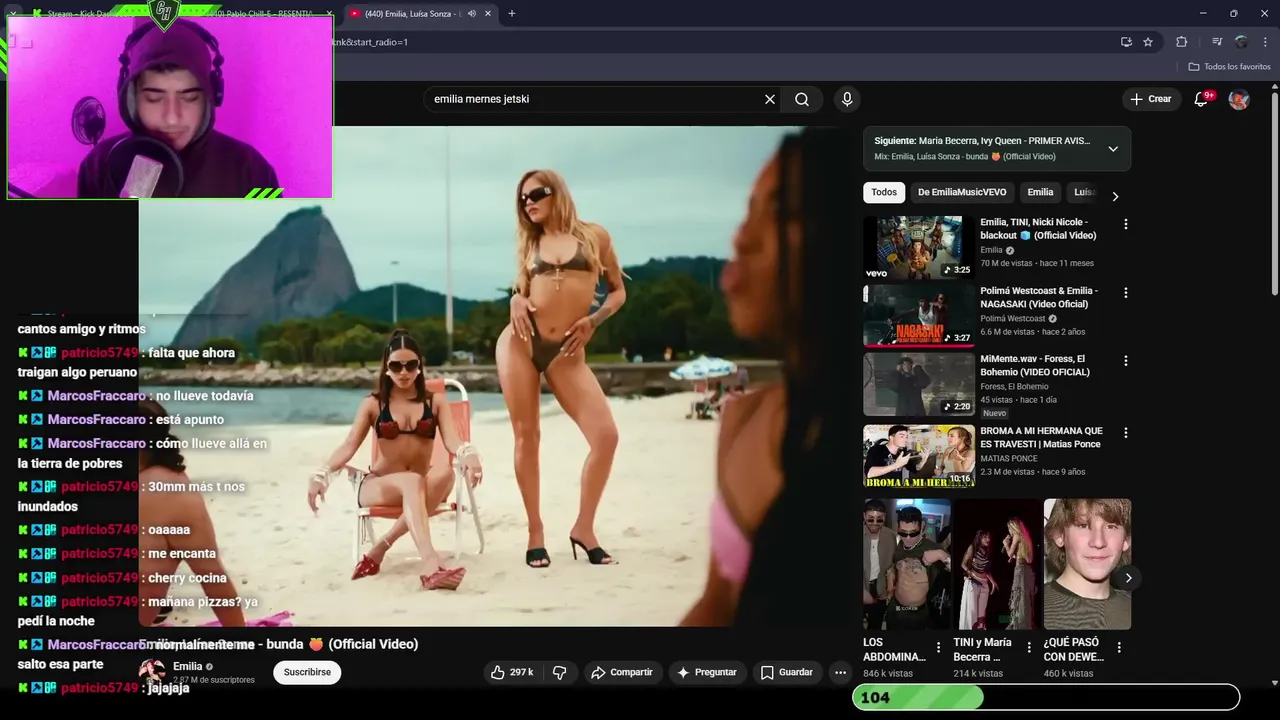Bookmark page with the star icon

(1148, 42)
